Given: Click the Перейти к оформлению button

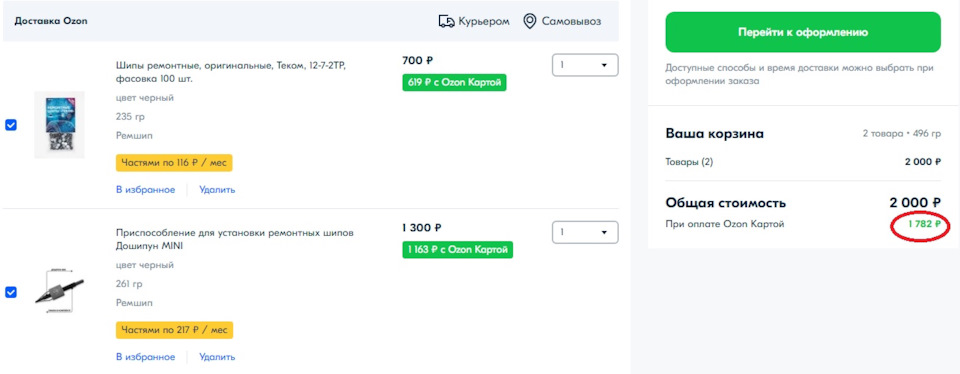Looking at the screenshot, I should tap(803, 32).
